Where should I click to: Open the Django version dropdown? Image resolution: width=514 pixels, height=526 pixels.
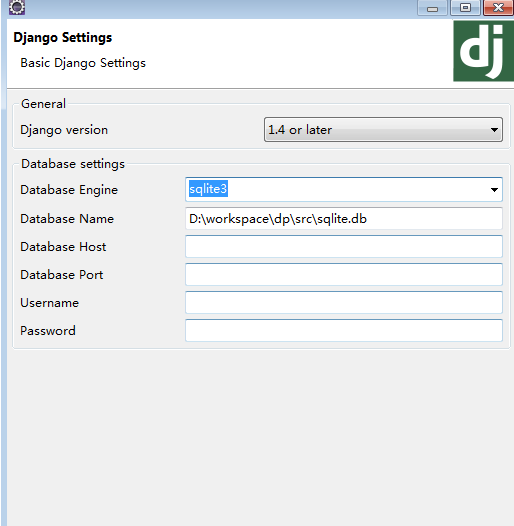click(x=383, y=129)
